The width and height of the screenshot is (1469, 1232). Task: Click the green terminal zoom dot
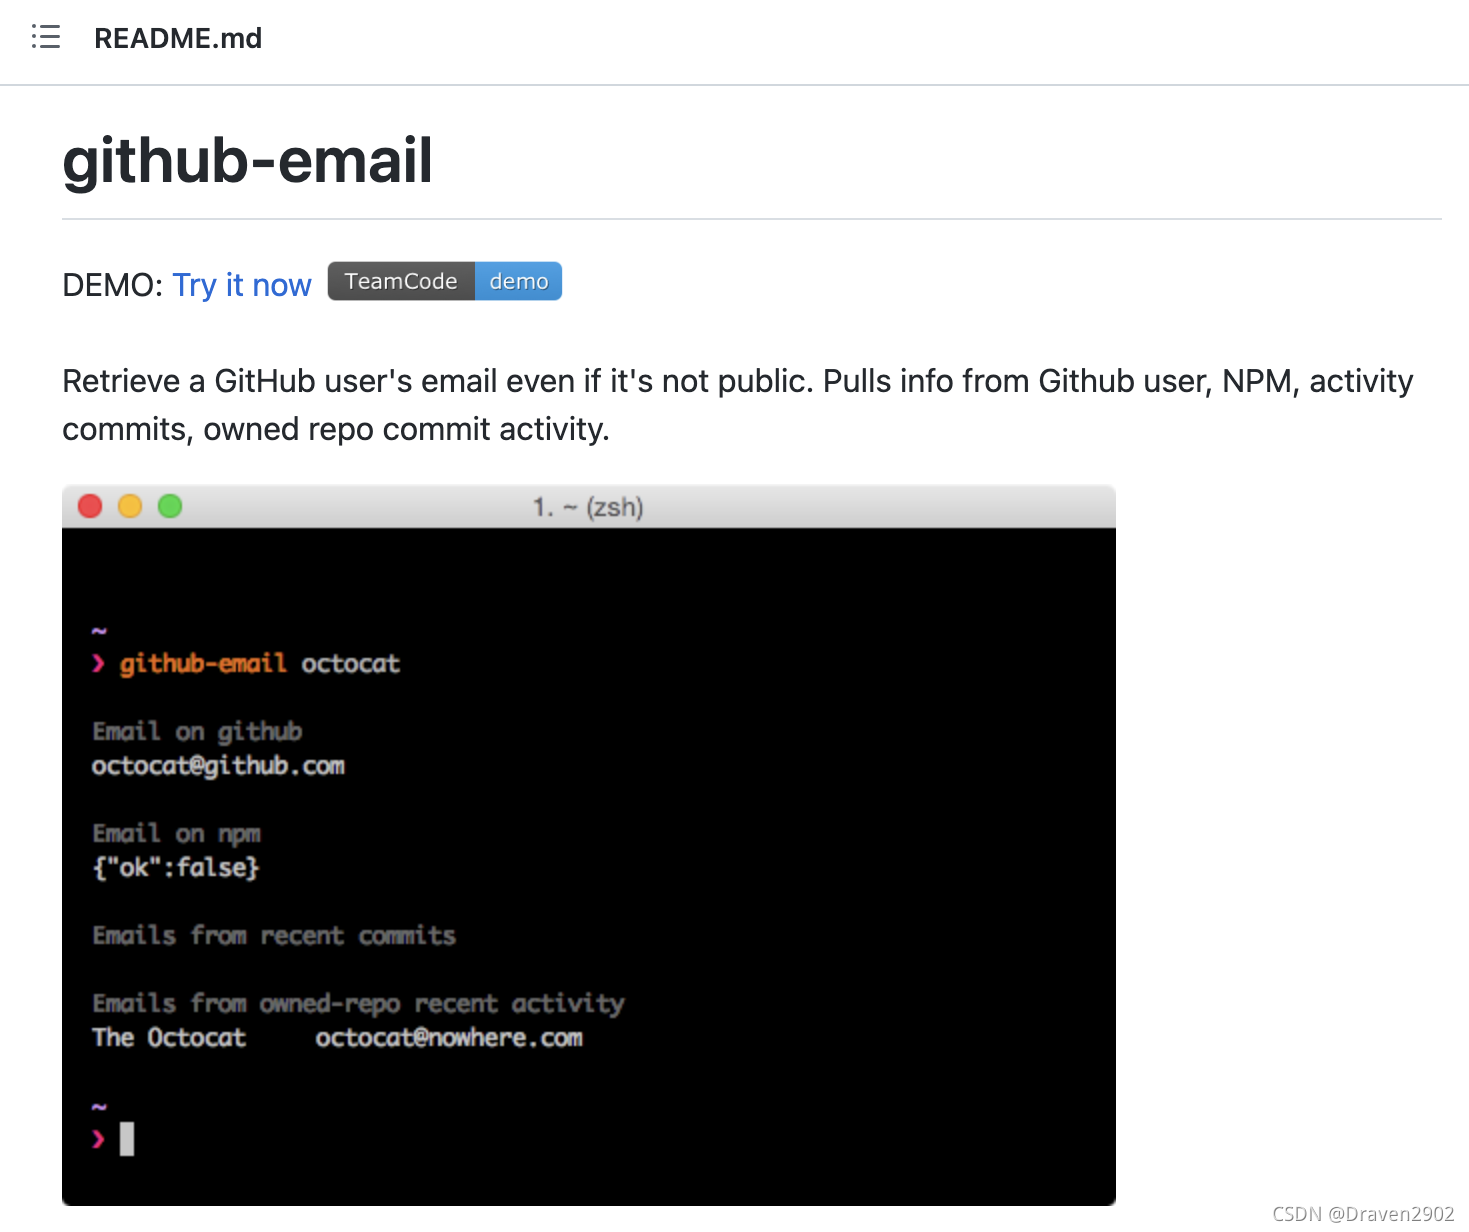[170, 506]
